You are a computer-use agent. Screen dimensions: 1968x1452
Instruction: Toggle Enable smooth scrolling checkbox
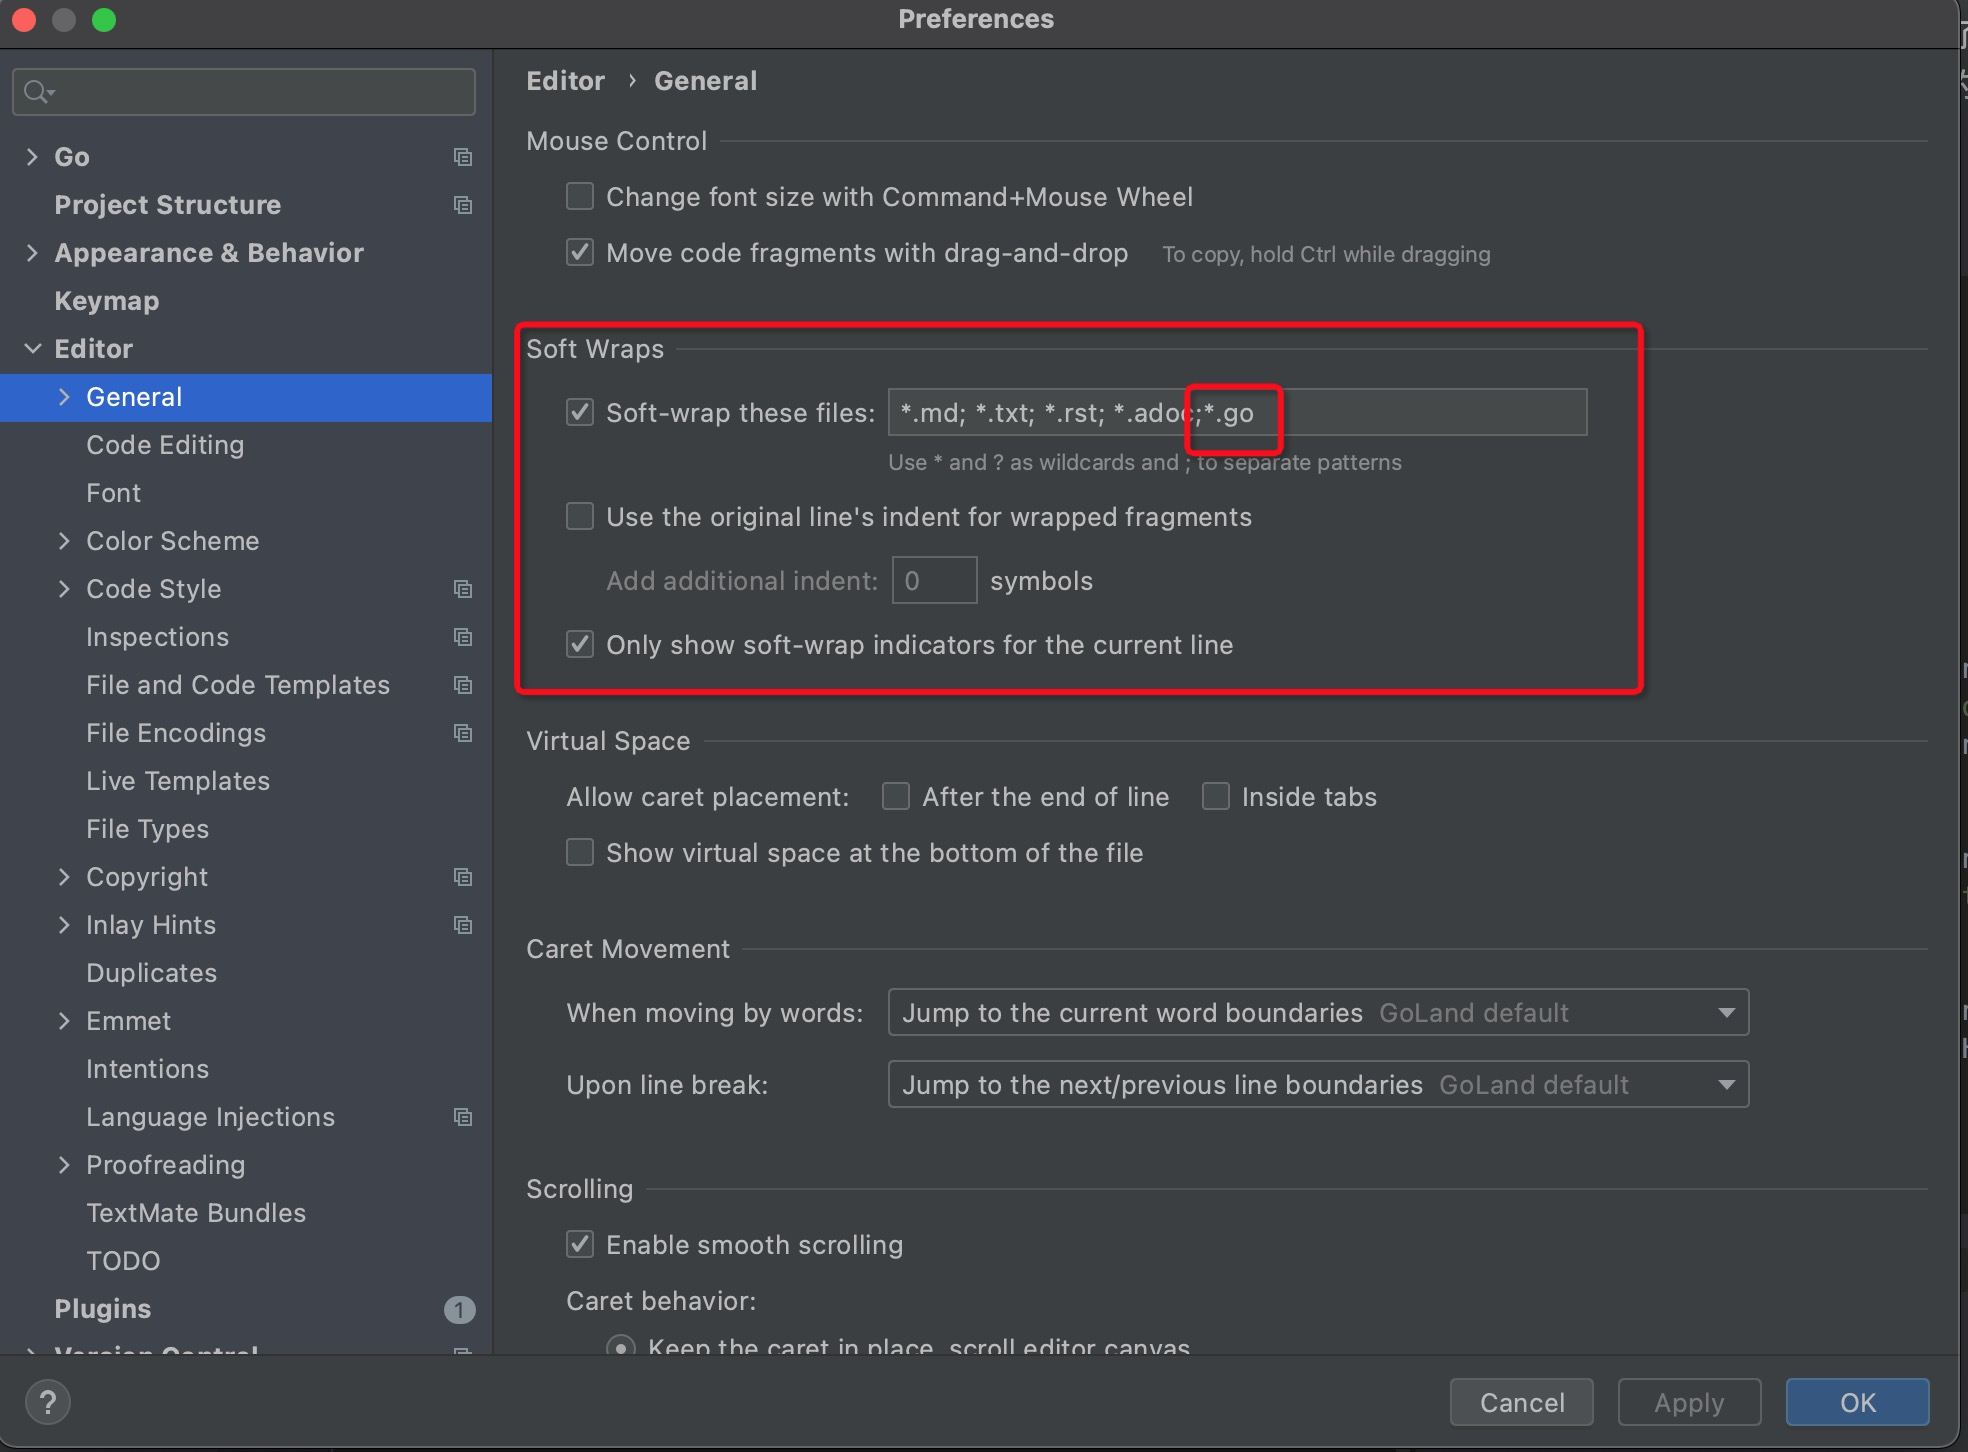pos(580,1244)
